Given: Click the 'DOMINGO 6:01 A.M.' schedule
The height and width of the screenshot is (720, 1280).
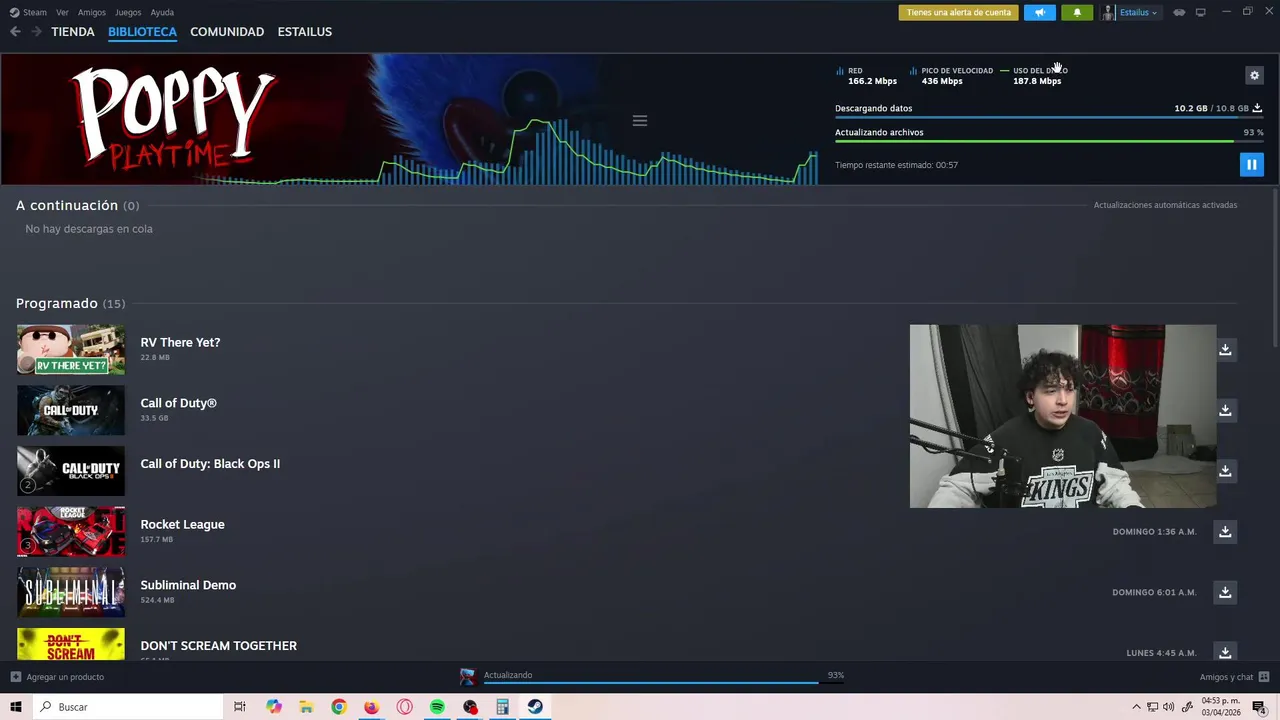Looking at the screenshot, I should (1154, 592).
